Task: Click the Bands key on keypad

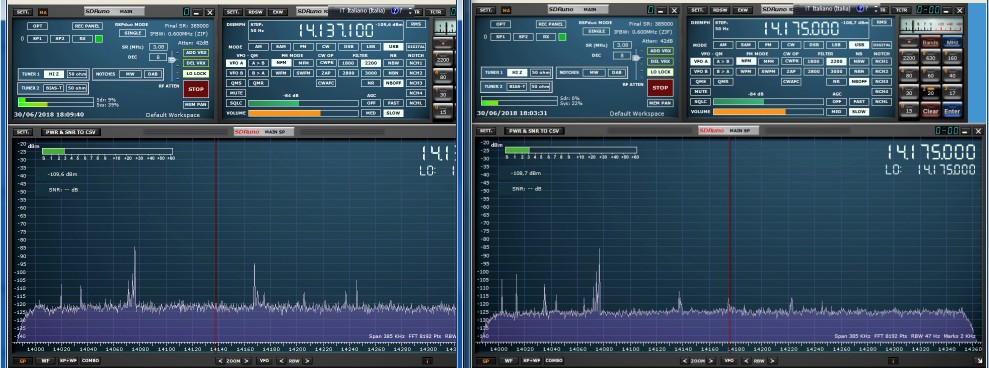Action: coord(930,42)
